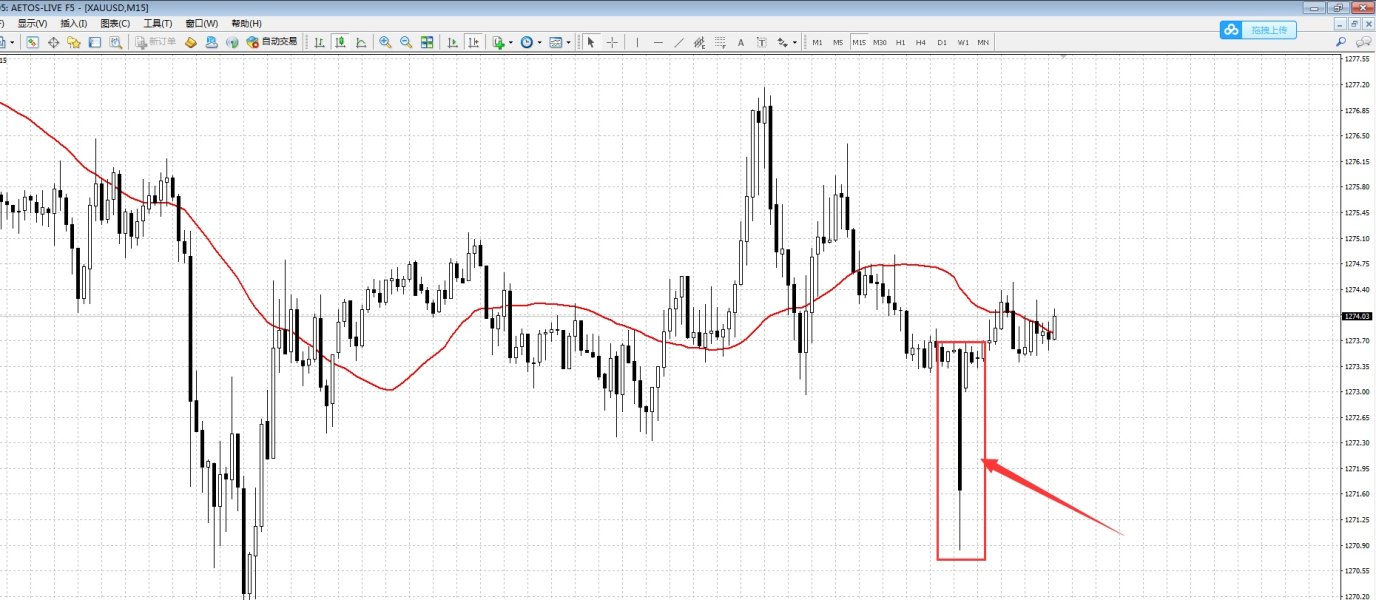Toggle the 自动交易 auto trading button
Screen dimensions: 1376x600
[273, 42]
